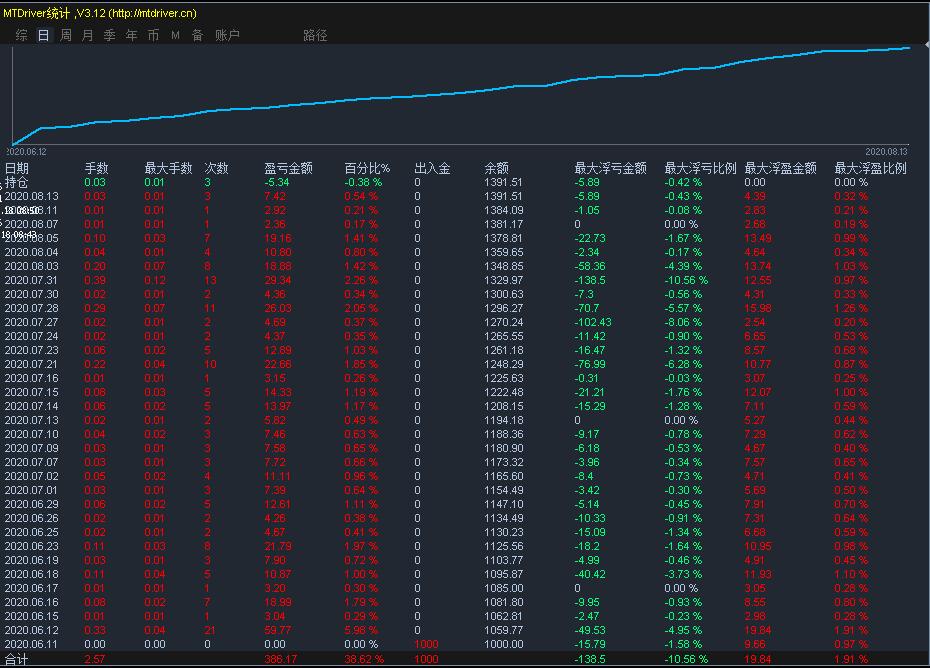Click the floating loss value -22.73
The image size is (930, 668).
click(590, 238)
